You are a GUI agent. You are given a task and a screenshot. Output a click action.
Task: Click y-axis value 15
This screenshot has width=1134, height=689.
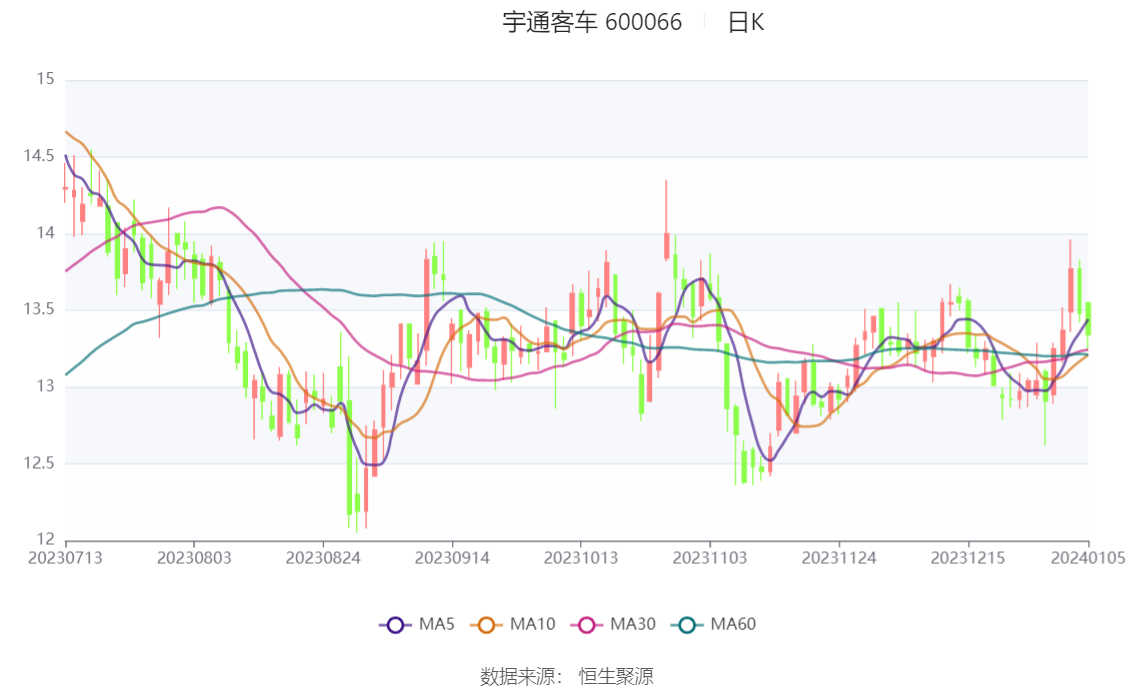[x=46, y=79]
